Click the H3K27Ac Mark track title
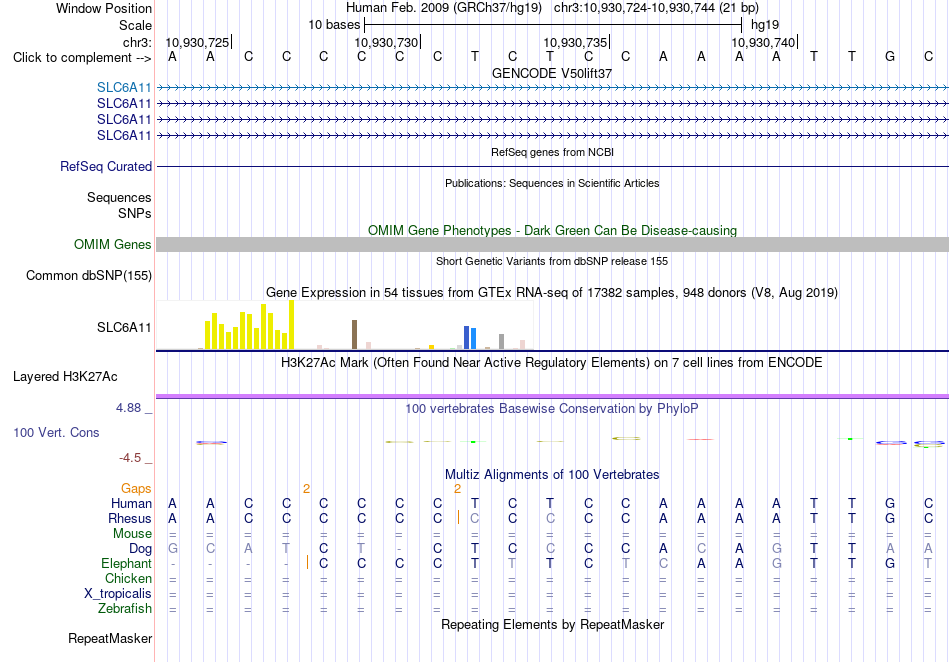This screenshot has height=662, width=950. pyautogui.click(x=552, y=363)
